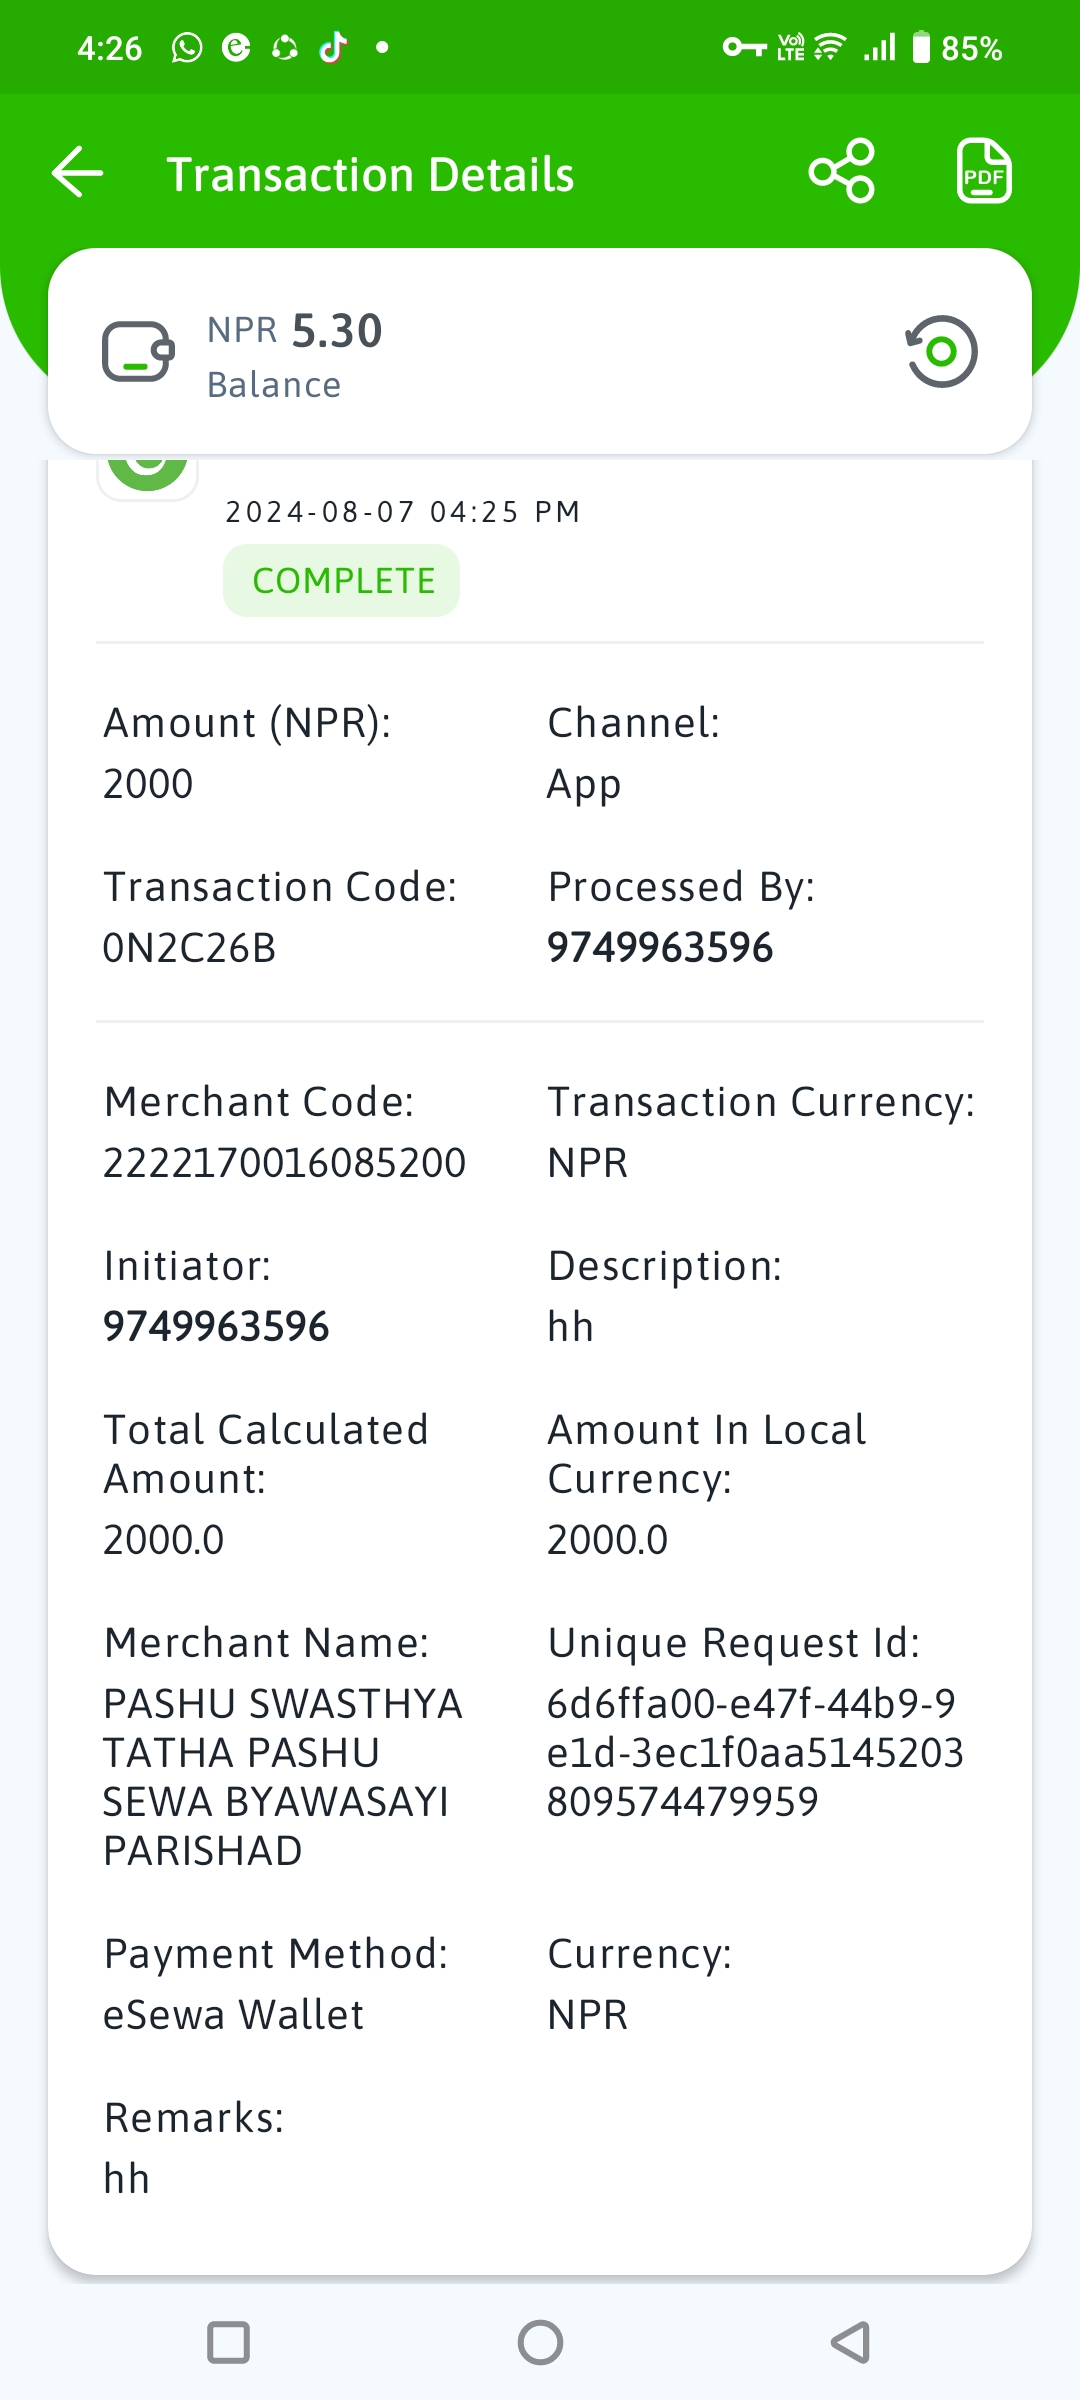Refresh the NPR balance
This screenshot has height=2400, width=1080.
(x=941, y=351)
